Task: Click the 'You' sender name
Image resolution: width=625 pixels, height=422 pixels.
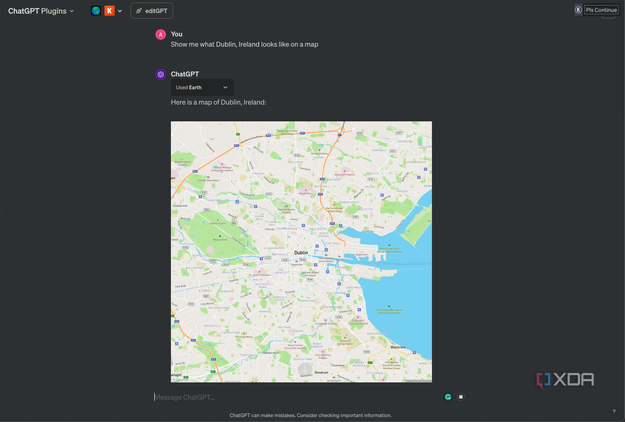Action: [x=177, y=34]
